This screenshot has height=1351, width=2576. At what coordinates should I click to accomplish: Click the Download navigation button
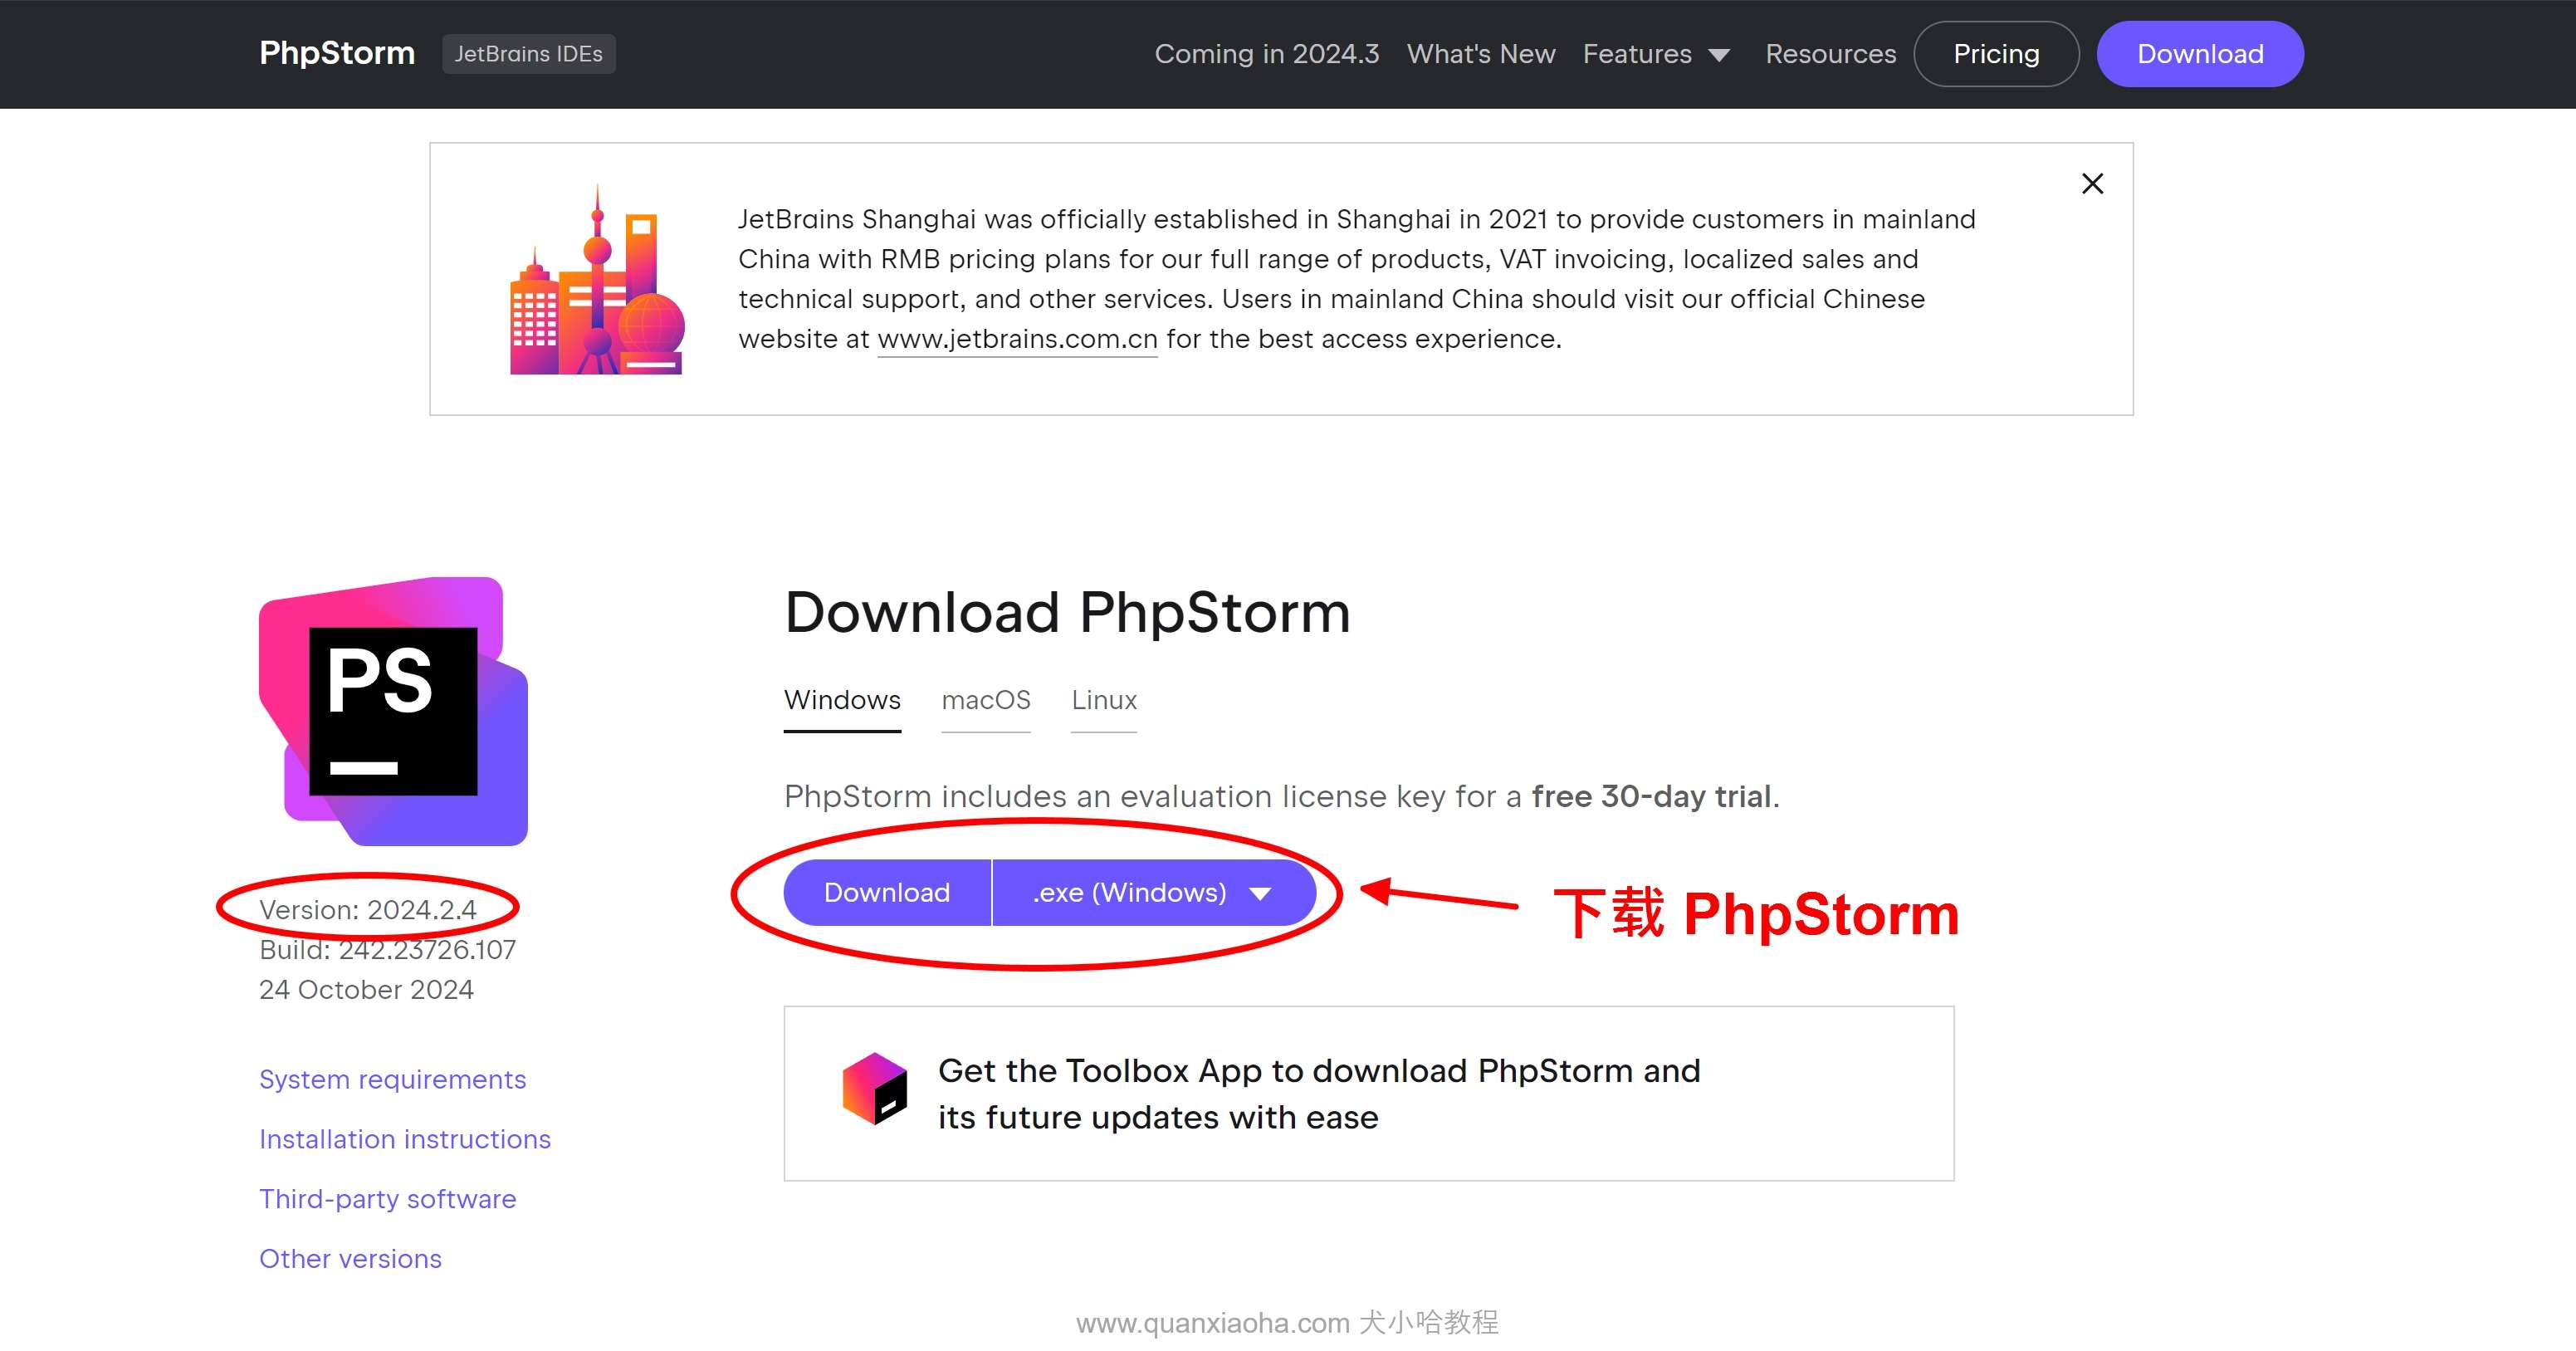pyautogui.click(x=2199, y=55)
